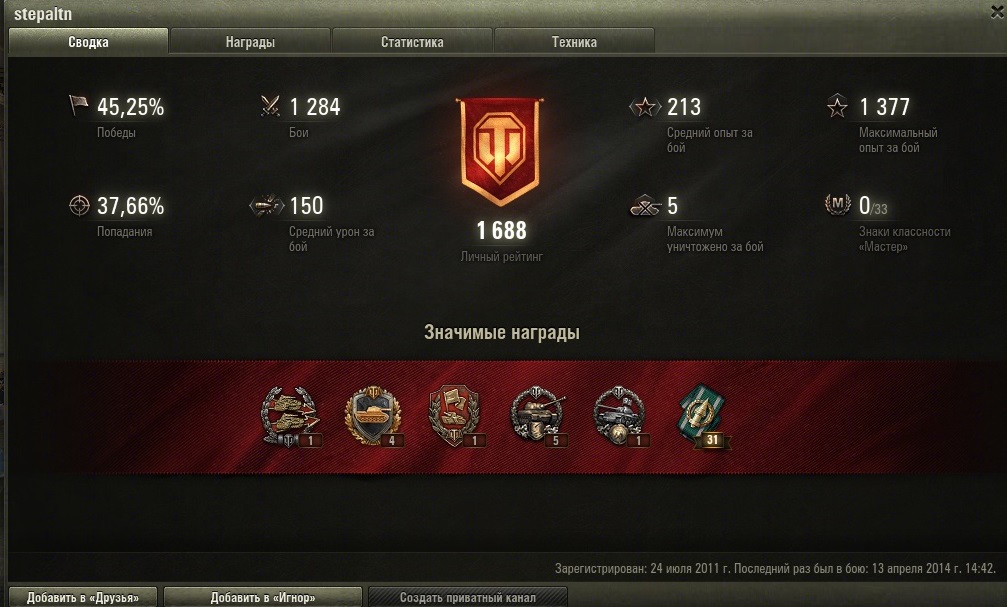Click the maximum experience star icon
This screenshot has height=607, width=1007.
click(x=837, y=107)
